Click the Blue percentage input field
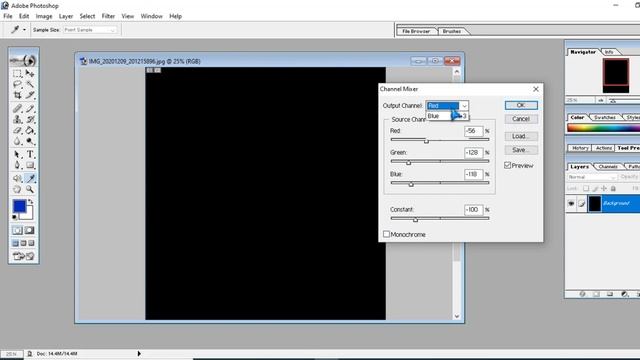640x360 pixels. point(473,174)
